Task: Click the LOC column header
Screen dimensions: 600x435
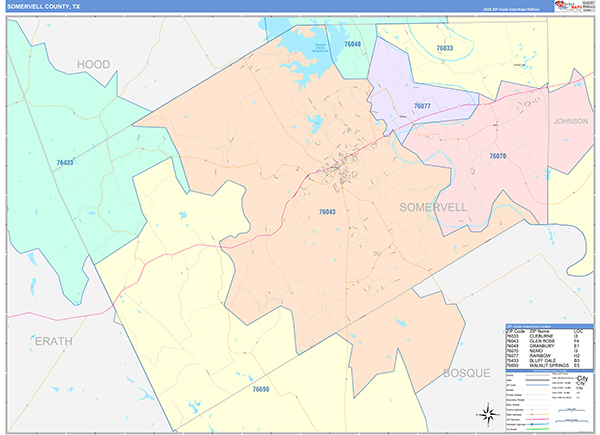Action: (578, 331)
